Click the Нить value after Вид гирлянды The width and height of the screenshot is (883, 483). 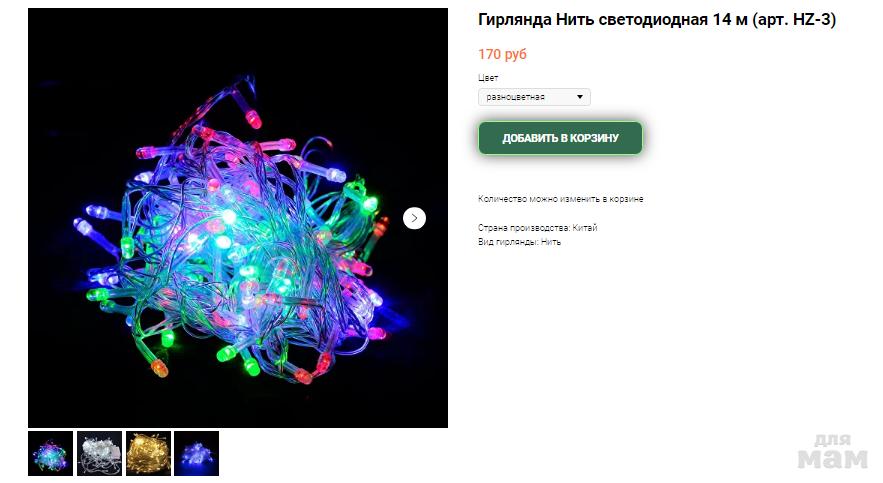(551, 242)
